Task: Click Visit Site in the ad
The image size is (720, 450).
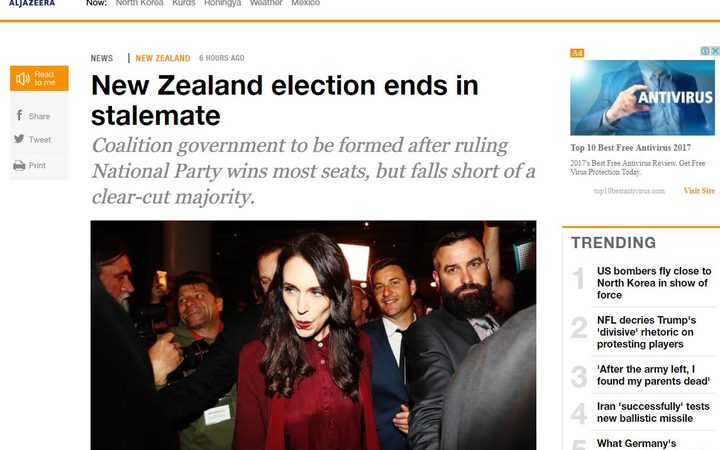Action: 699,191
